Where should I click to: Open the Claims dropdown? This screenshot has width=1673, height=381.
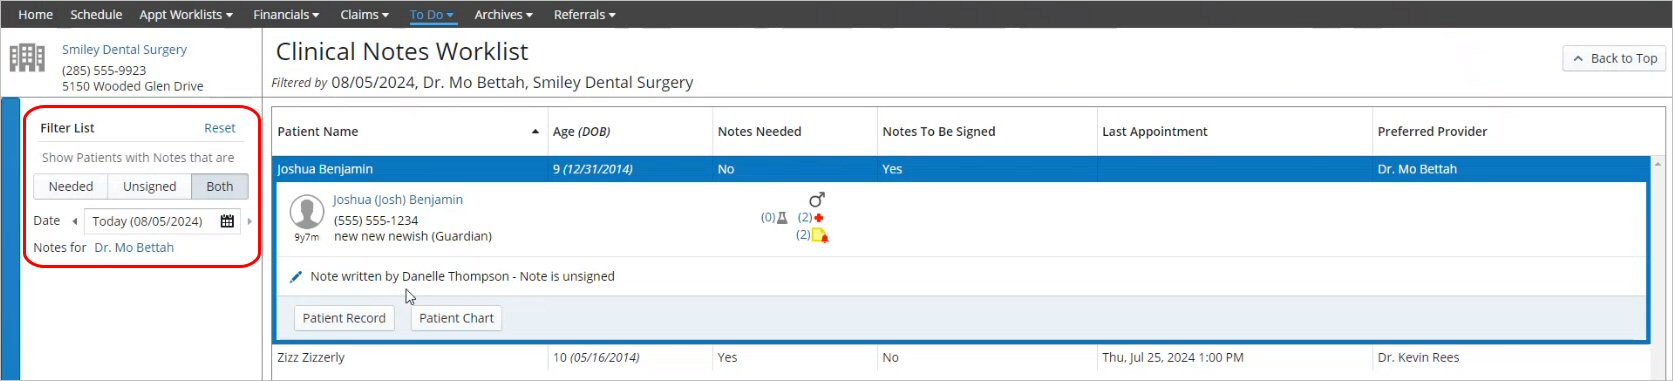tap(364, 15)
